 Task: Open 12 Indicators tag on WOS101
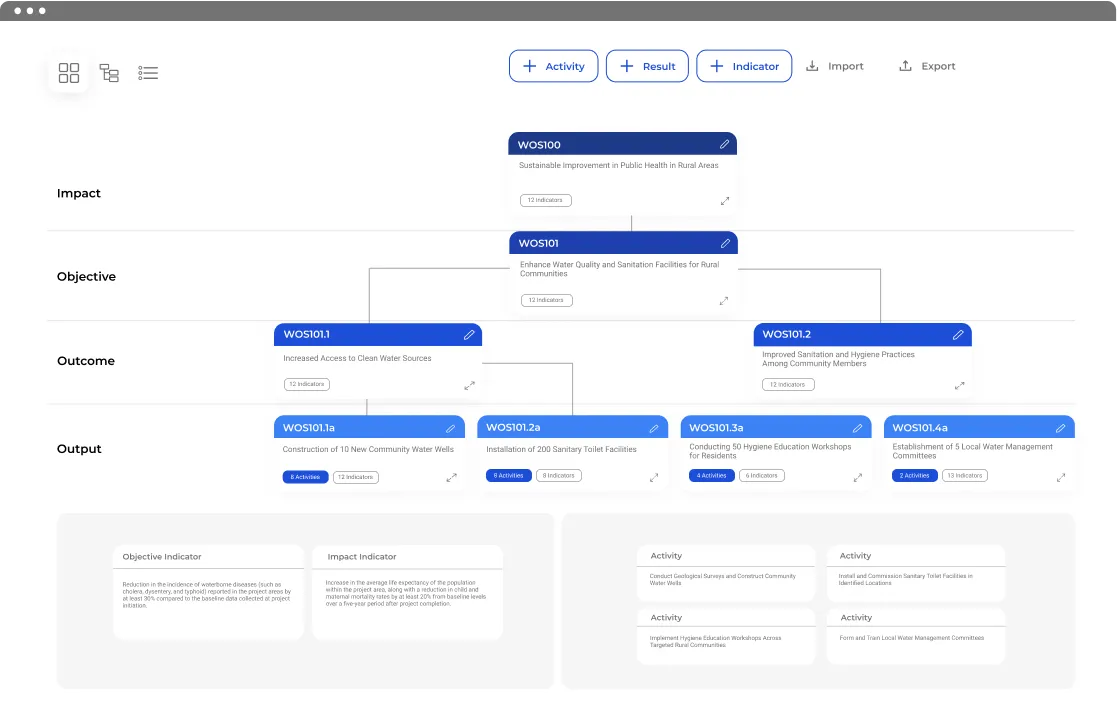[546, 300]
